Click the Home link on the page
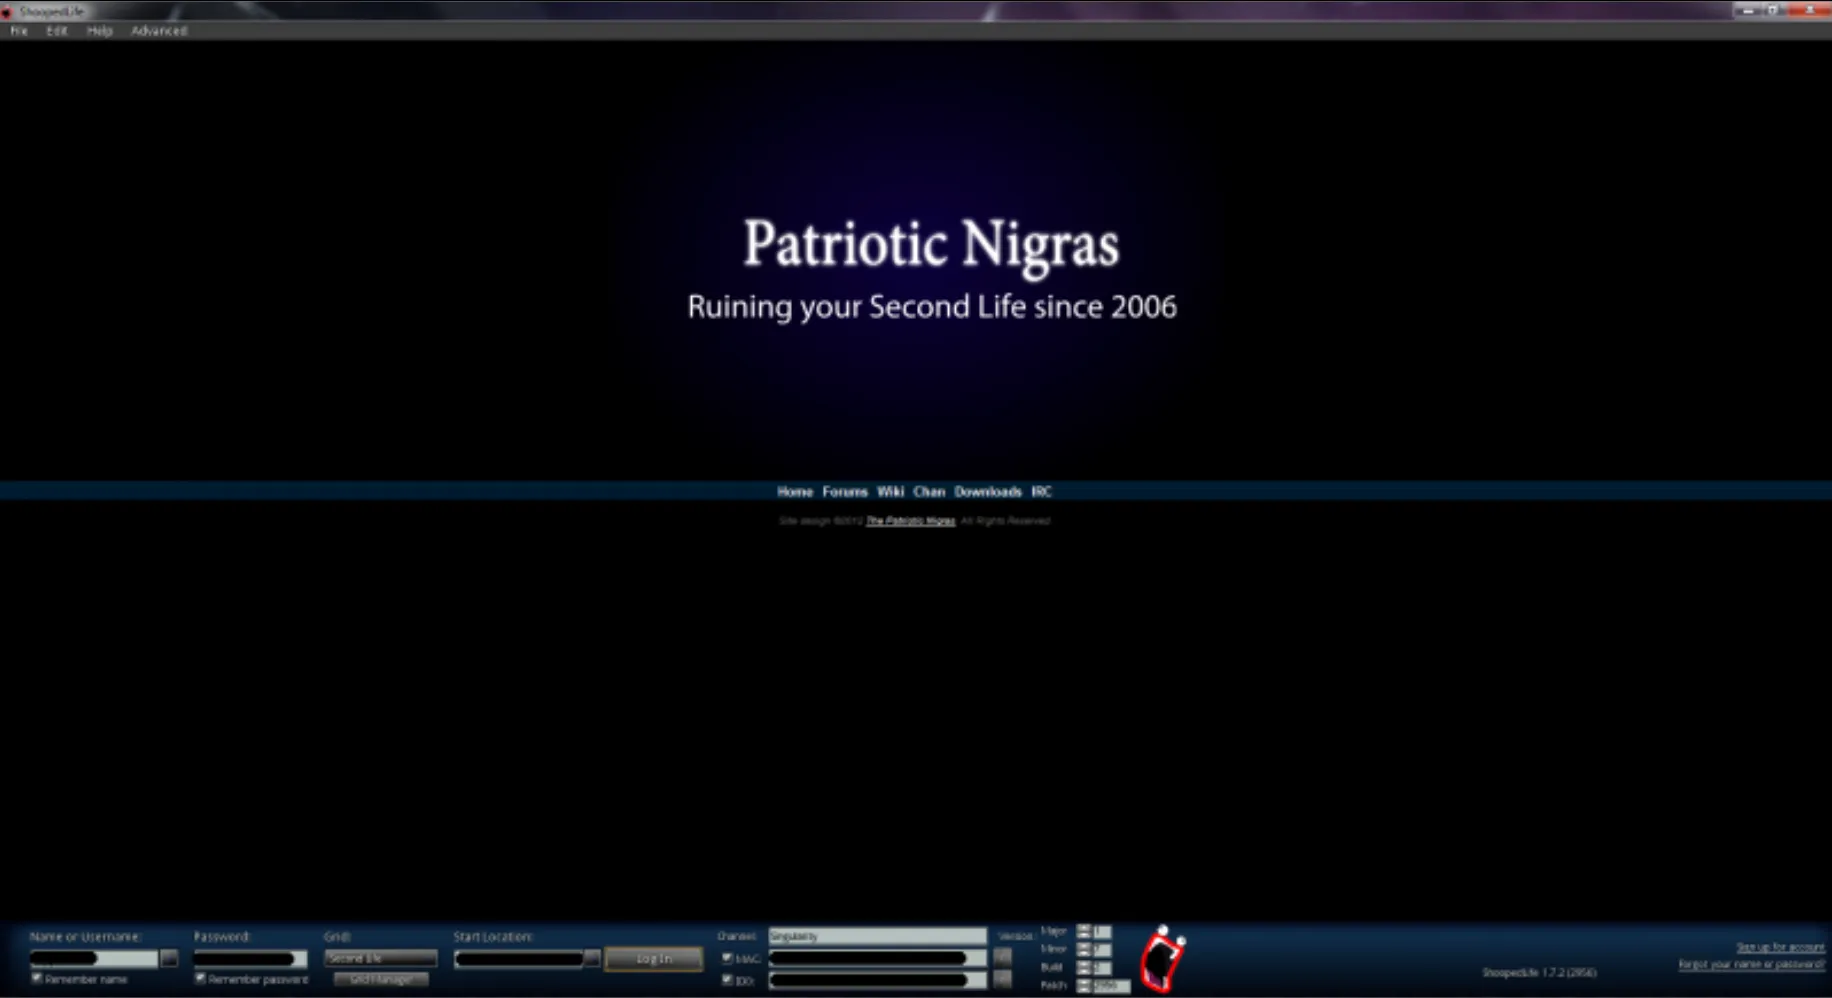Screen dimensions: 1832x998 pos(795,492)
